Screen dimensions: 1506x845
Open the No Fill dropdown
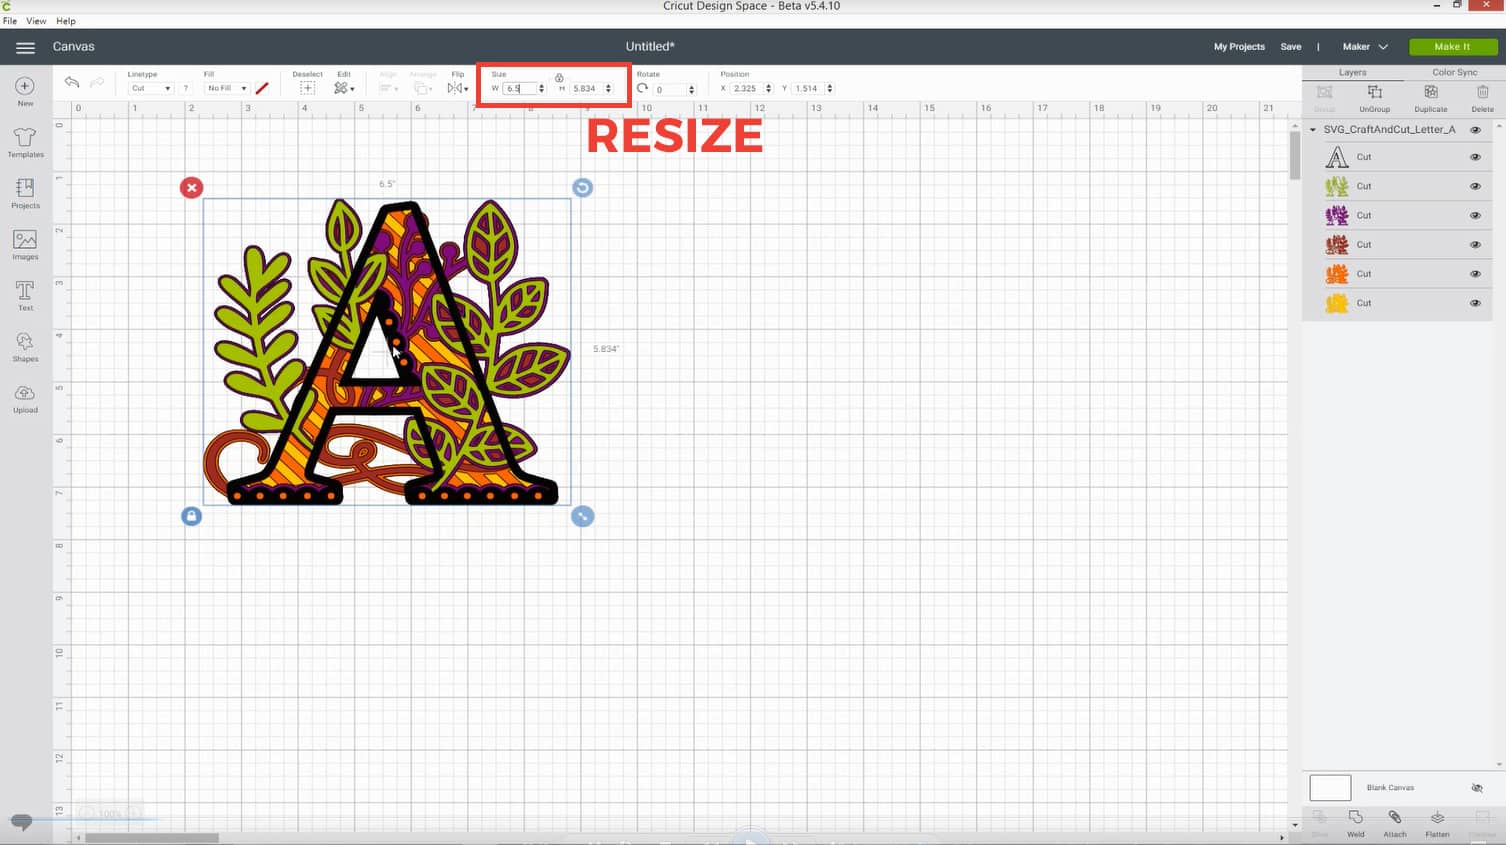pyautogui.click(x=226, y=88)
